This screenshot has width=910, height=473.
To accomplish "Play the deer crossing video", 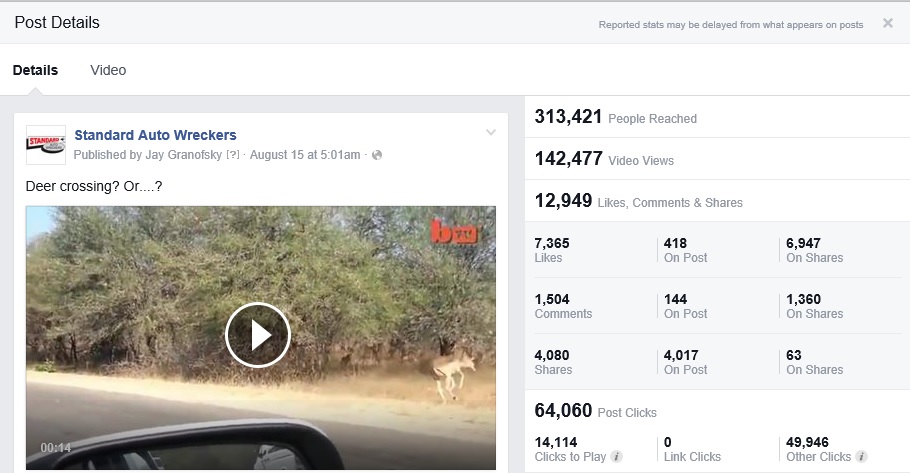I will point(258,334).
